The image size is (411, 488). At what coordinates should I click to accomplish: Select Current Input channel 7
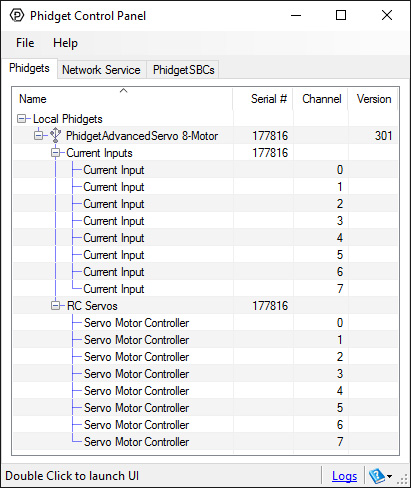tap(206, 289)
